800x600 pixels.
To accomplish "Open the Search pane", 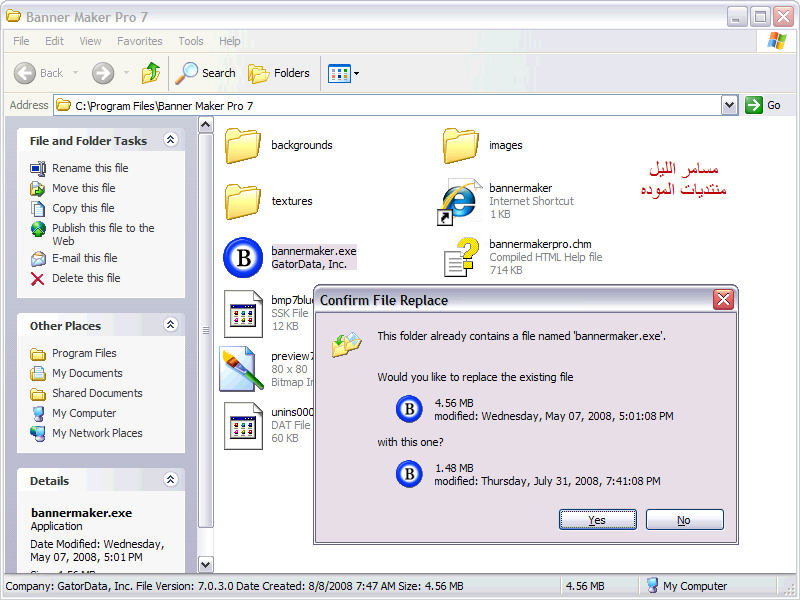I will (x=206, y=73).
